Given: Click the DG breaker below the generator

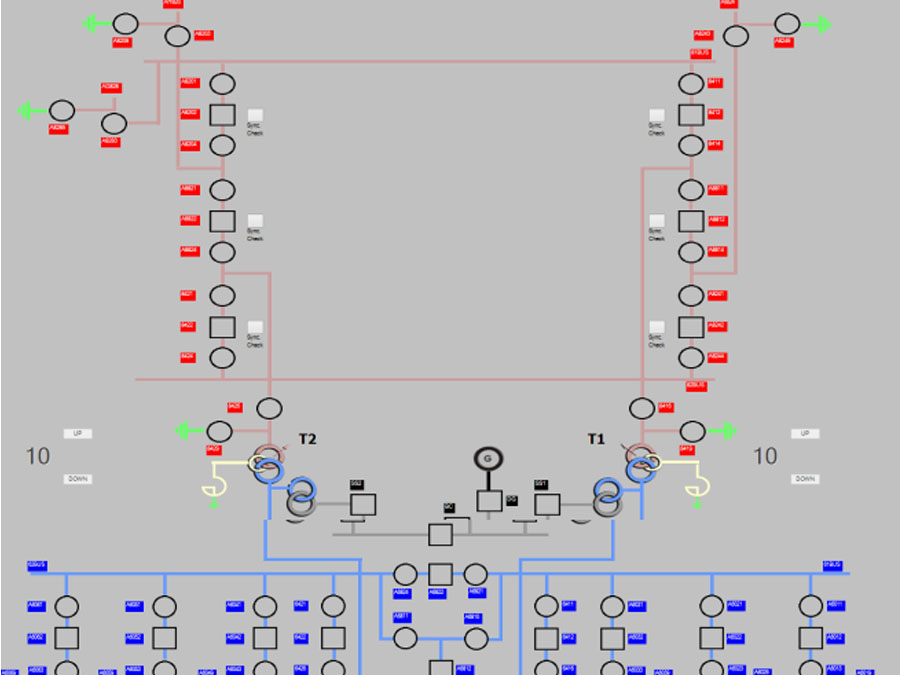Looking at the screenshot, I should tap(489, 501).
